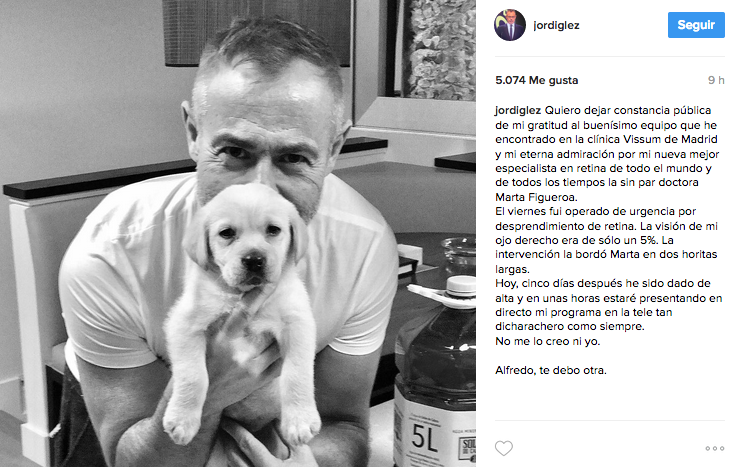Select the bold jordiglez name starting the caption
Screen dimensions: 732x467
518,111
